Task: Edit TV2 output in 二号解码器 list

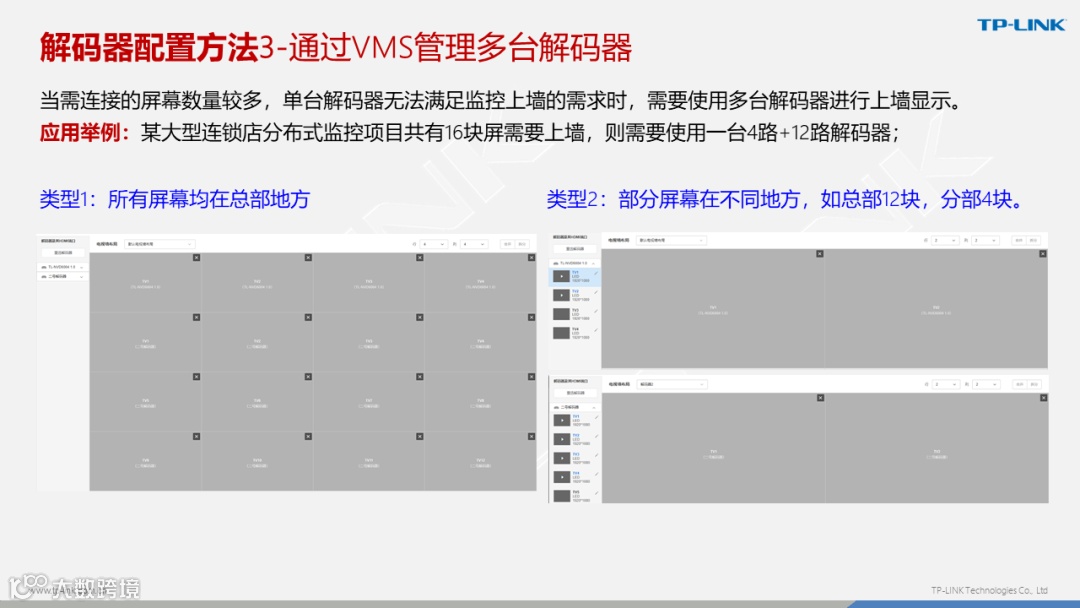Action: point(596,437)
